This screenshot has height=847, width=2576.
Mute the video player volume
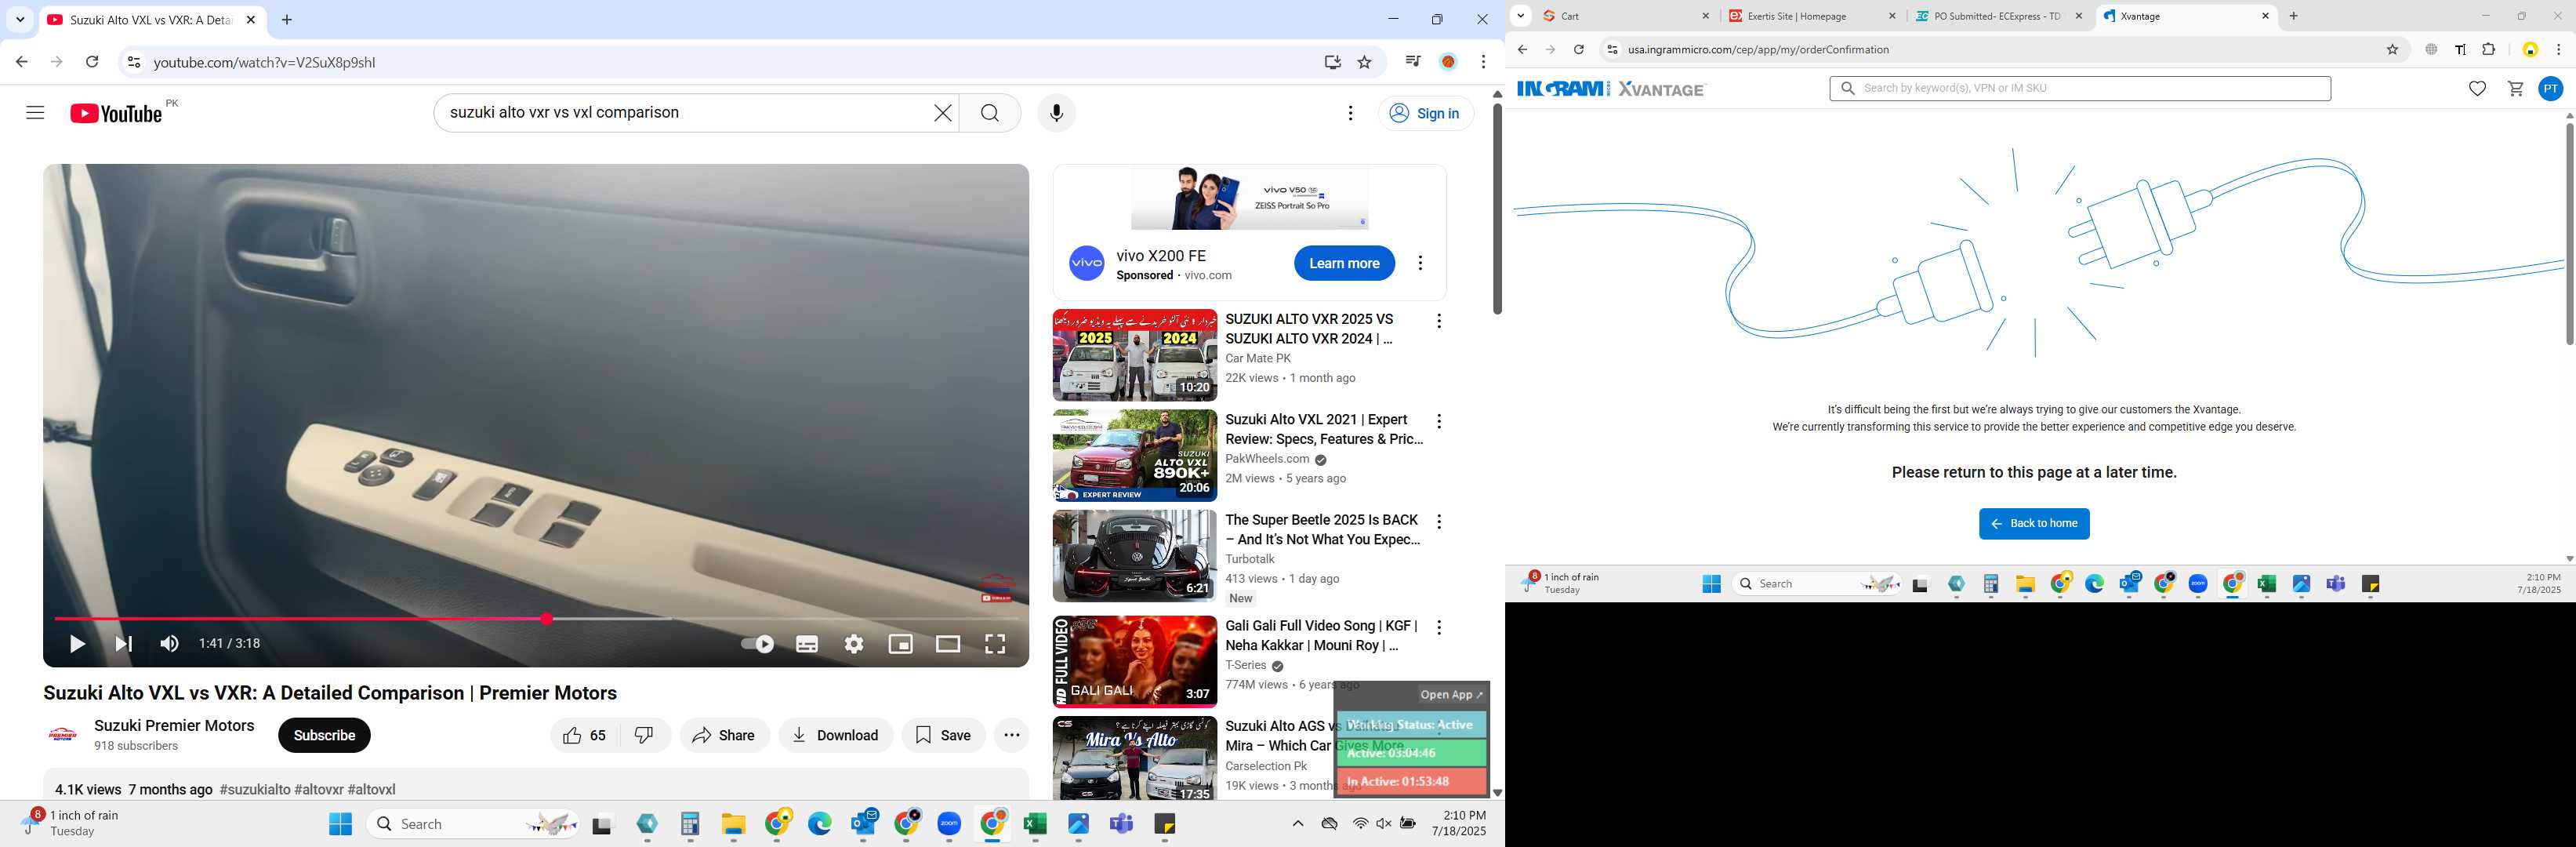pos(170,644)
